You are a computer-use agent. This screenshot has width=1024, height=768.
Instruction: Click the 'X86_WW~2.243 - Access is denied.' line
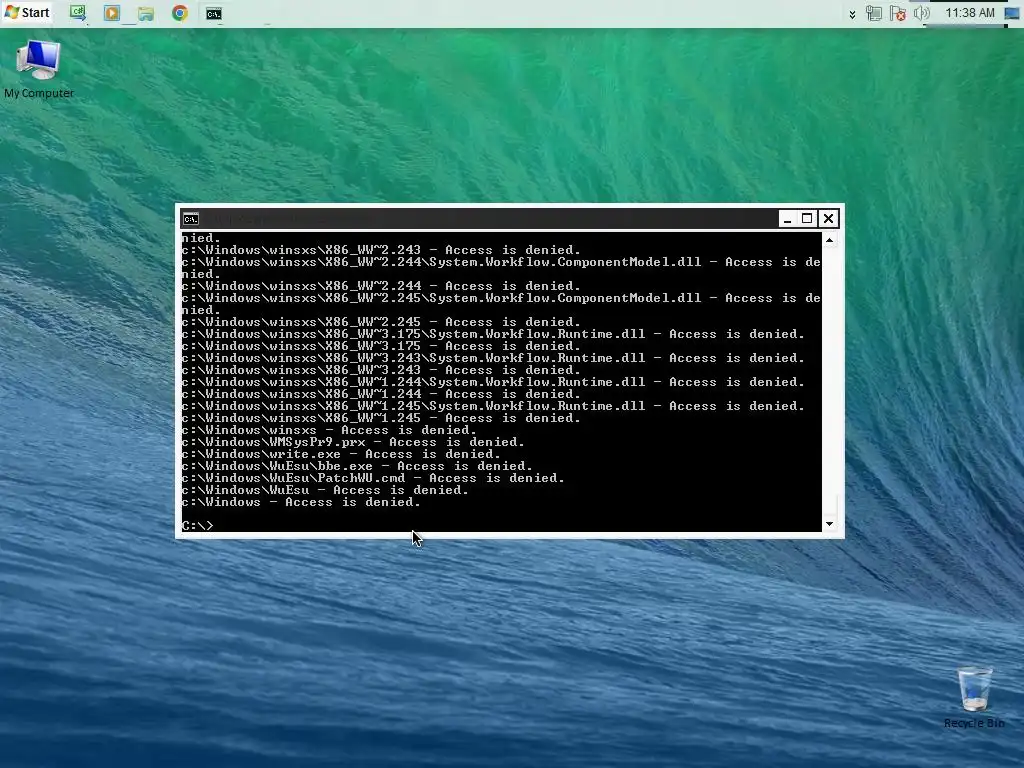[x=381, y=250]
